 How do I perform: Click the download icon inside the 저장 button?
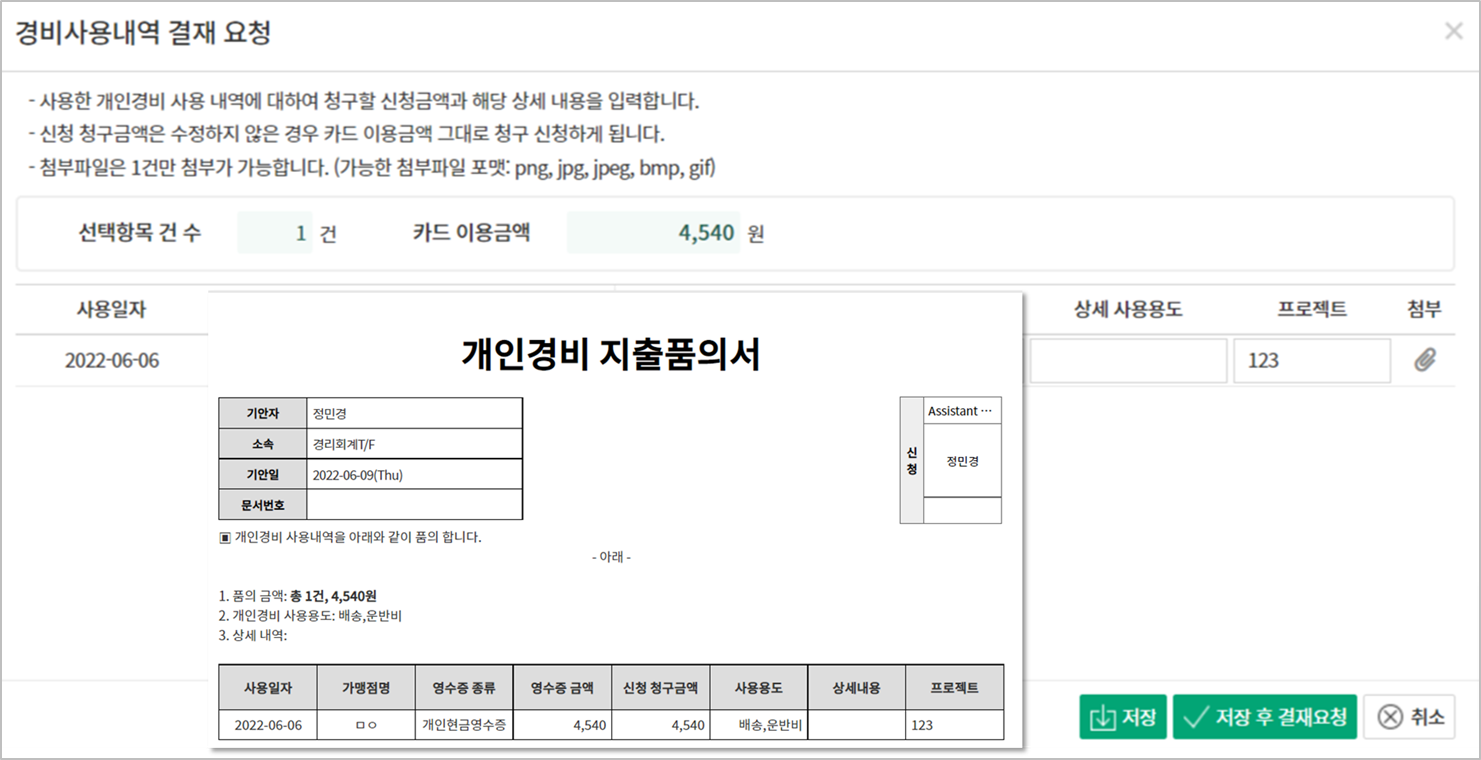[x=1103, y=717]
